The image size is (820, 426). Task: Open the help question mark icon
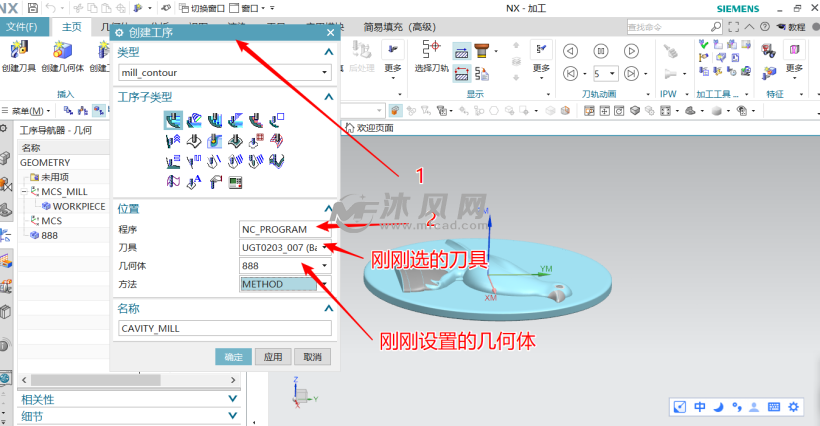[x=765, y=27]
